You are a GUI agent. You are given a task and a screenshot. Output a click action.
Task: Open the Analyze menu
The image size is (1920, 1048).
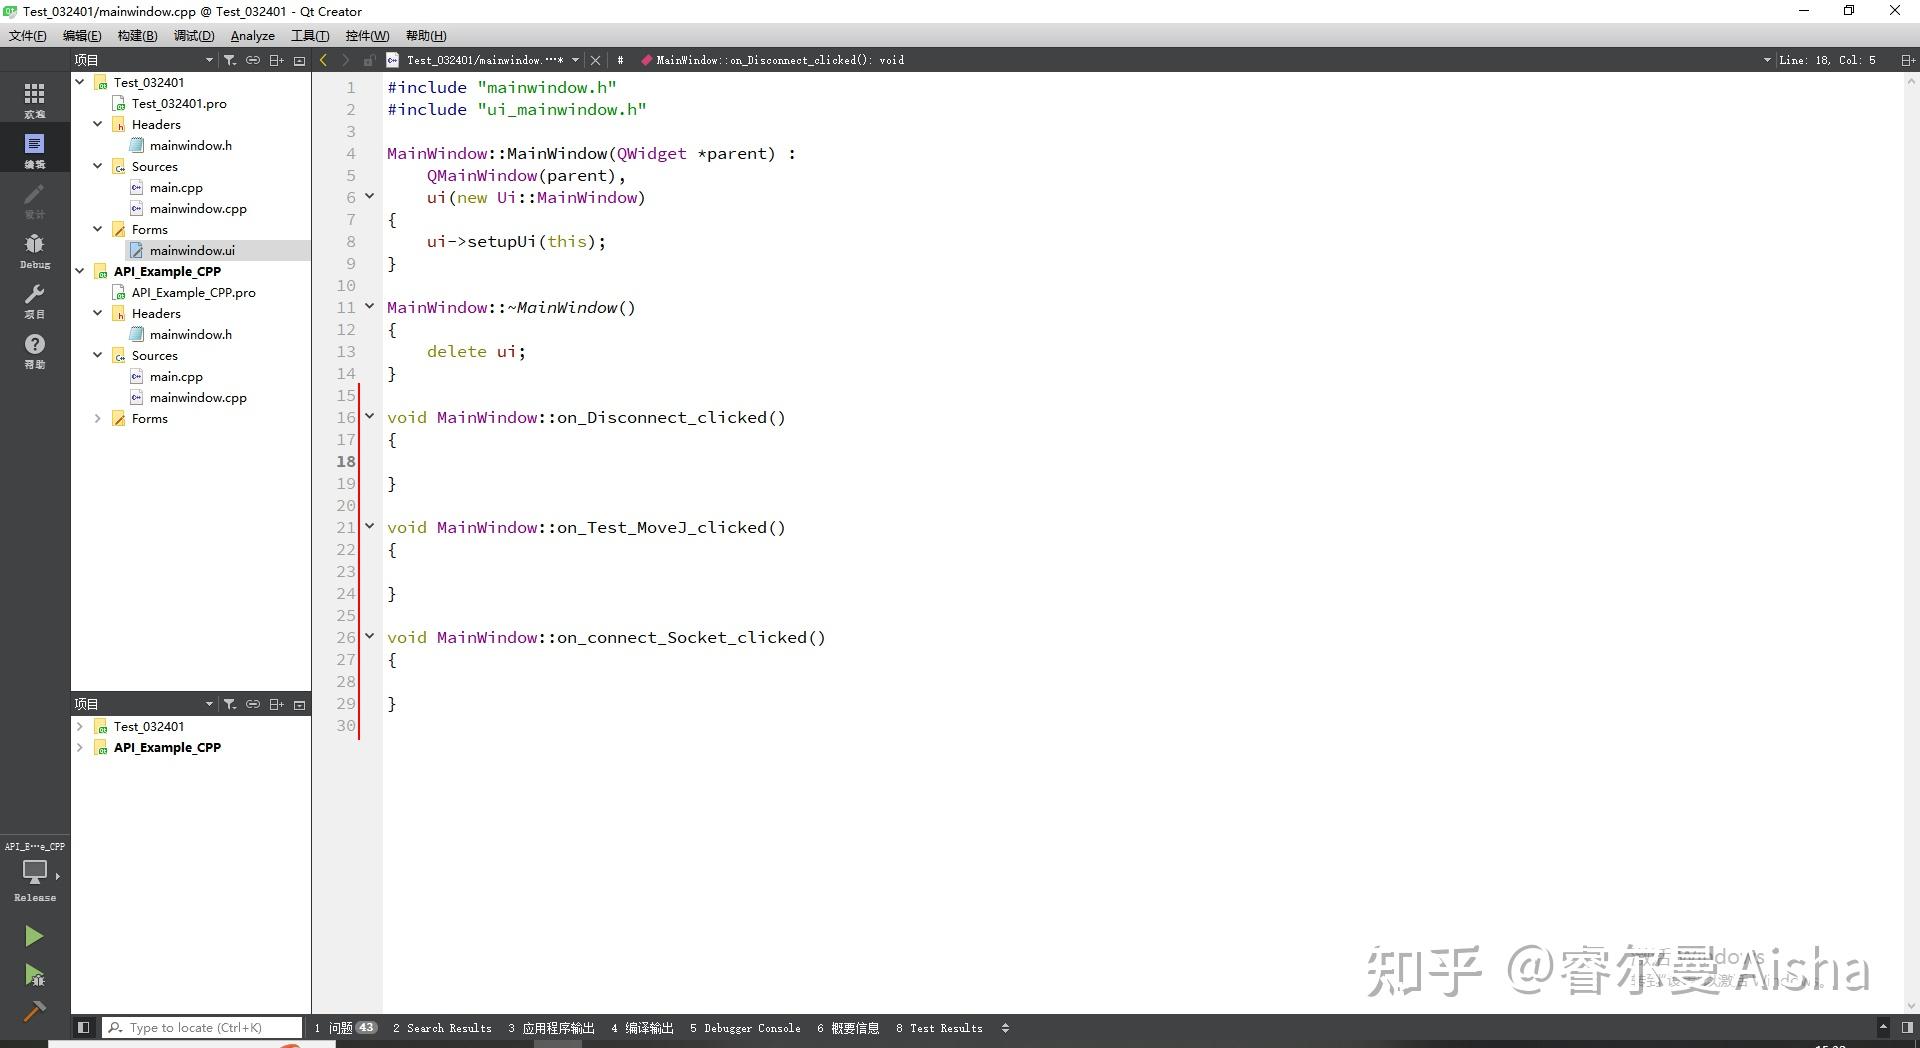click(253, 36)
